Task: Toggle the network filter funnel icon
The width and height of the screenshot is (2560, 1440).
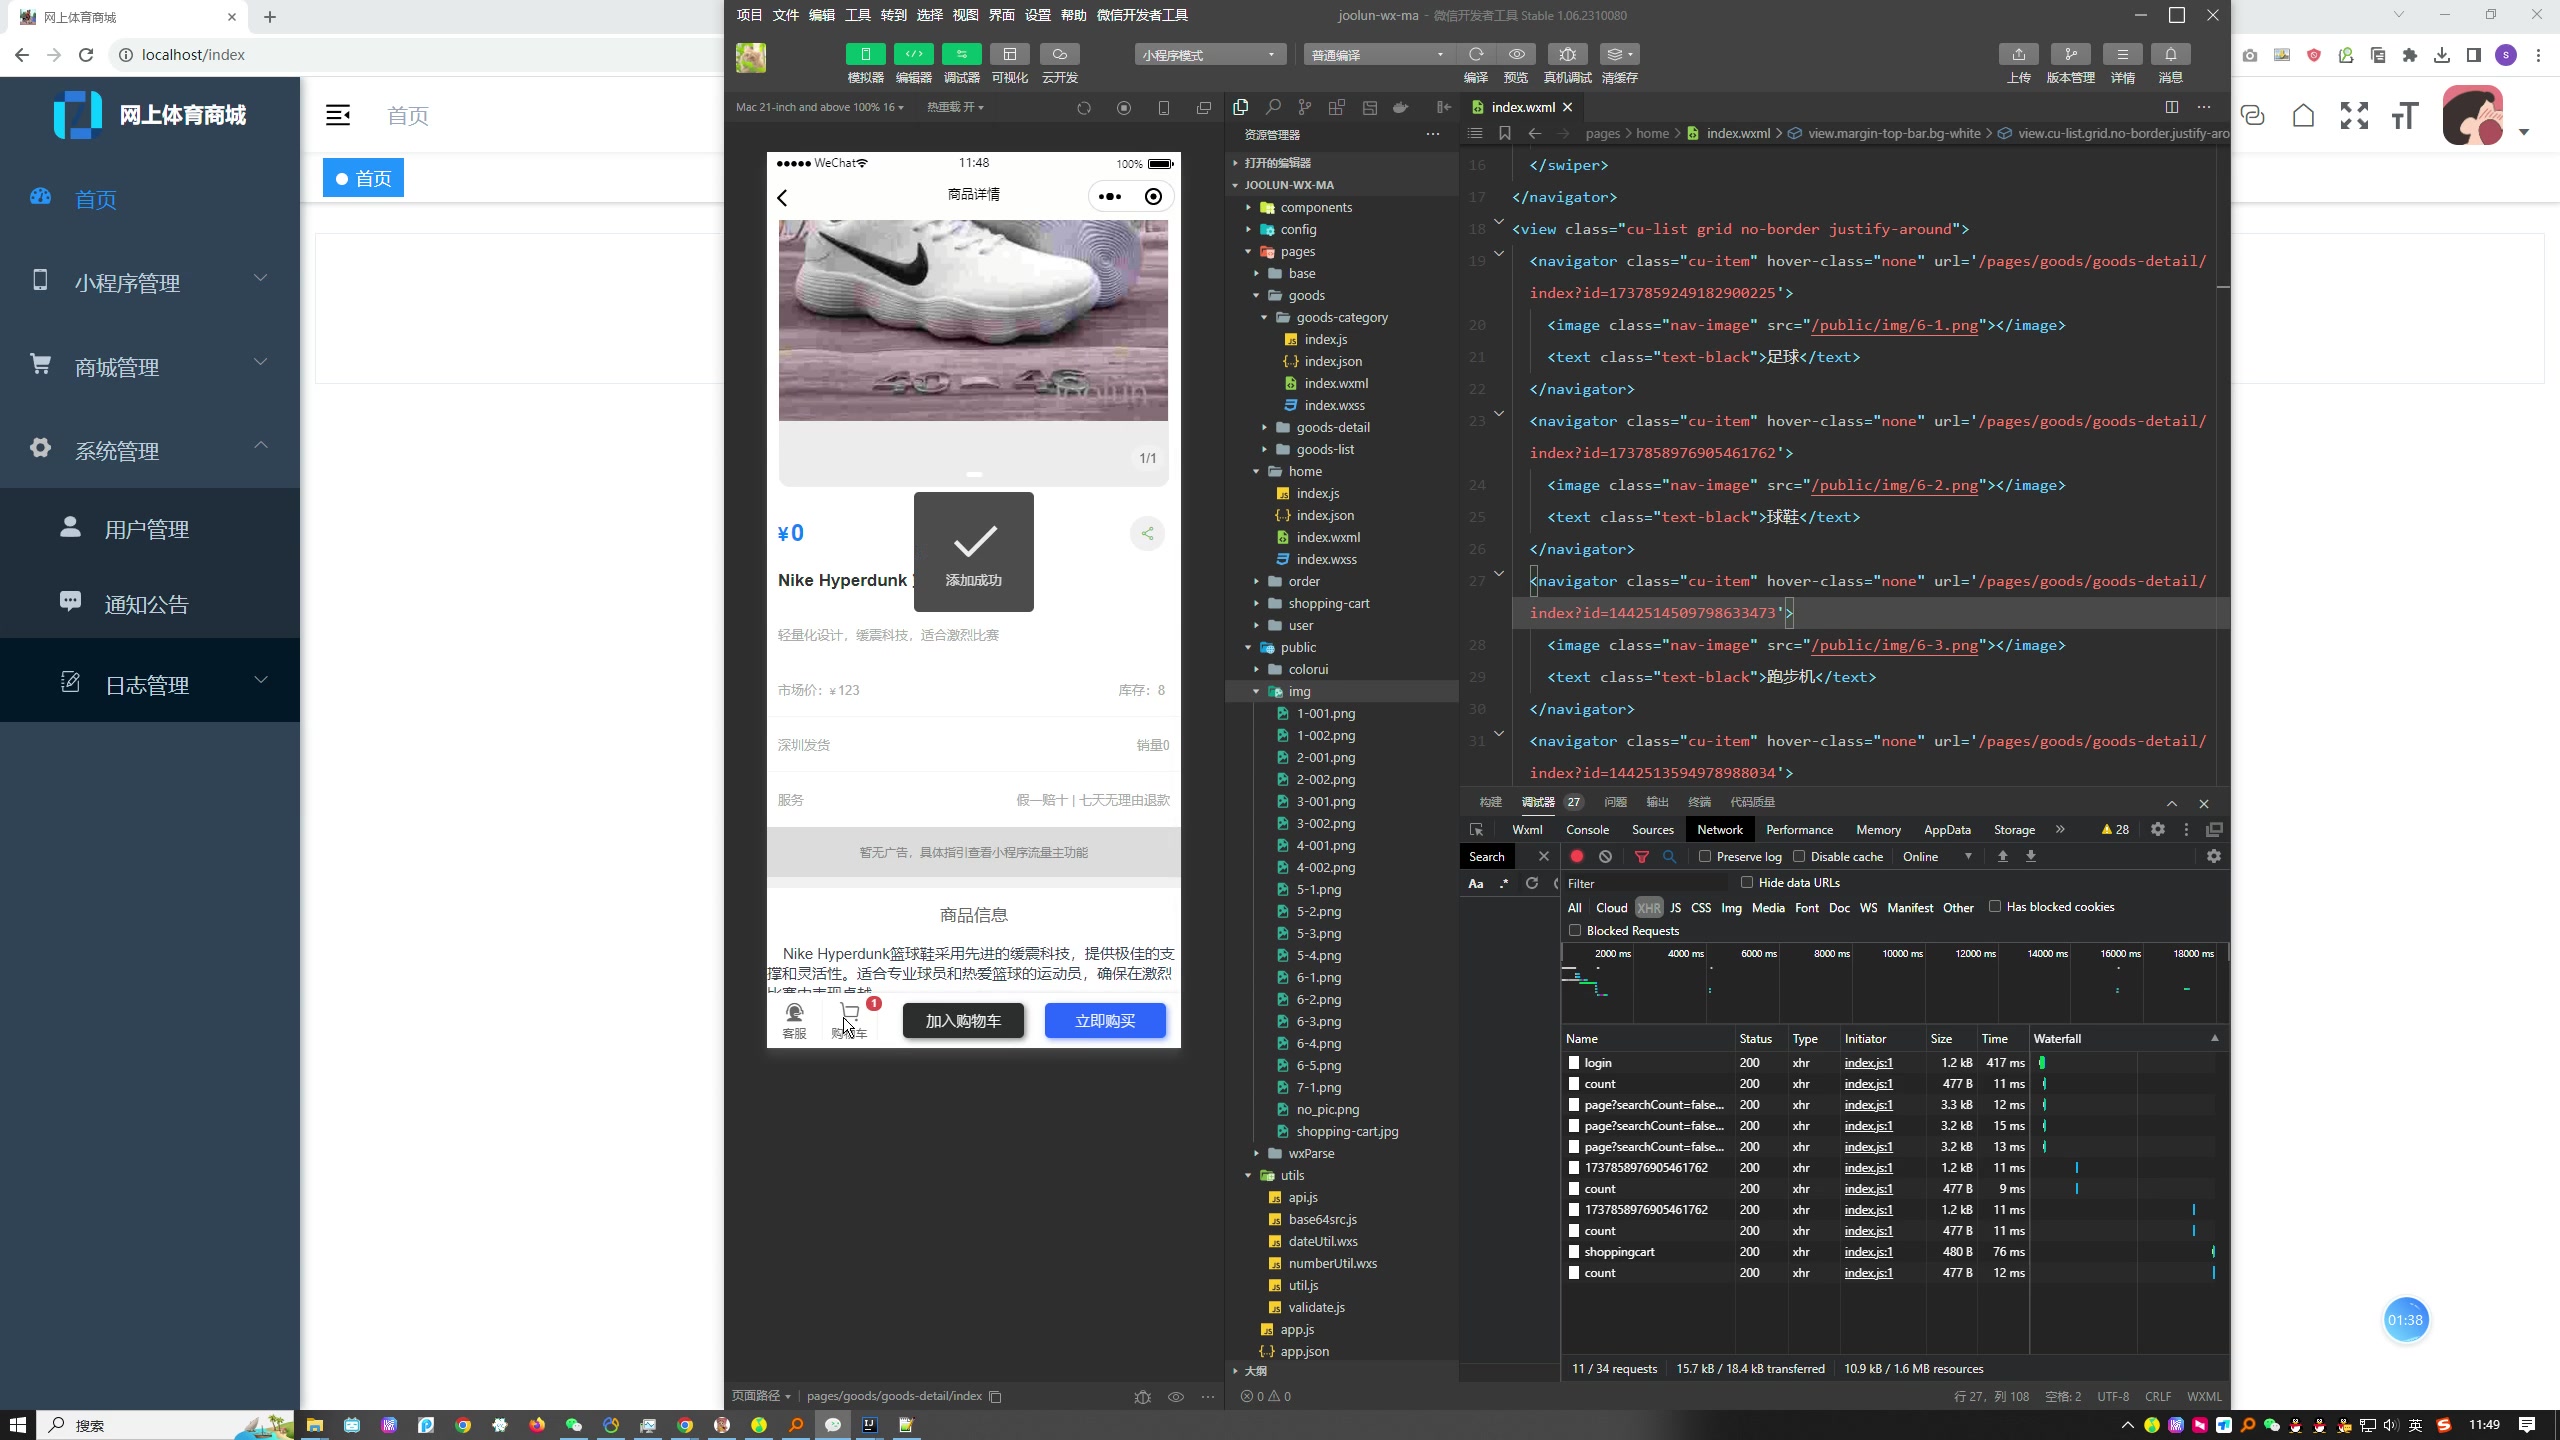Action: coord(1641,856)
